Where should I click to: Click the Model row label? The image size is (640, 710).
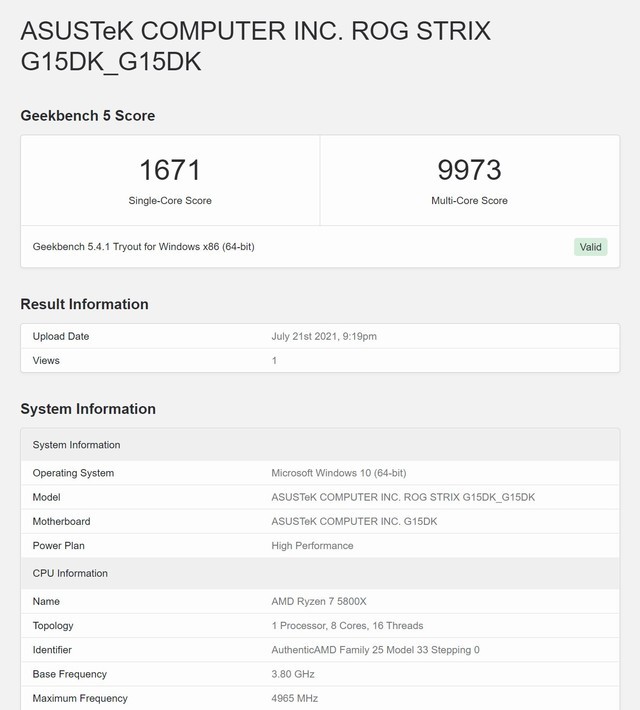[x=47, y=497]
